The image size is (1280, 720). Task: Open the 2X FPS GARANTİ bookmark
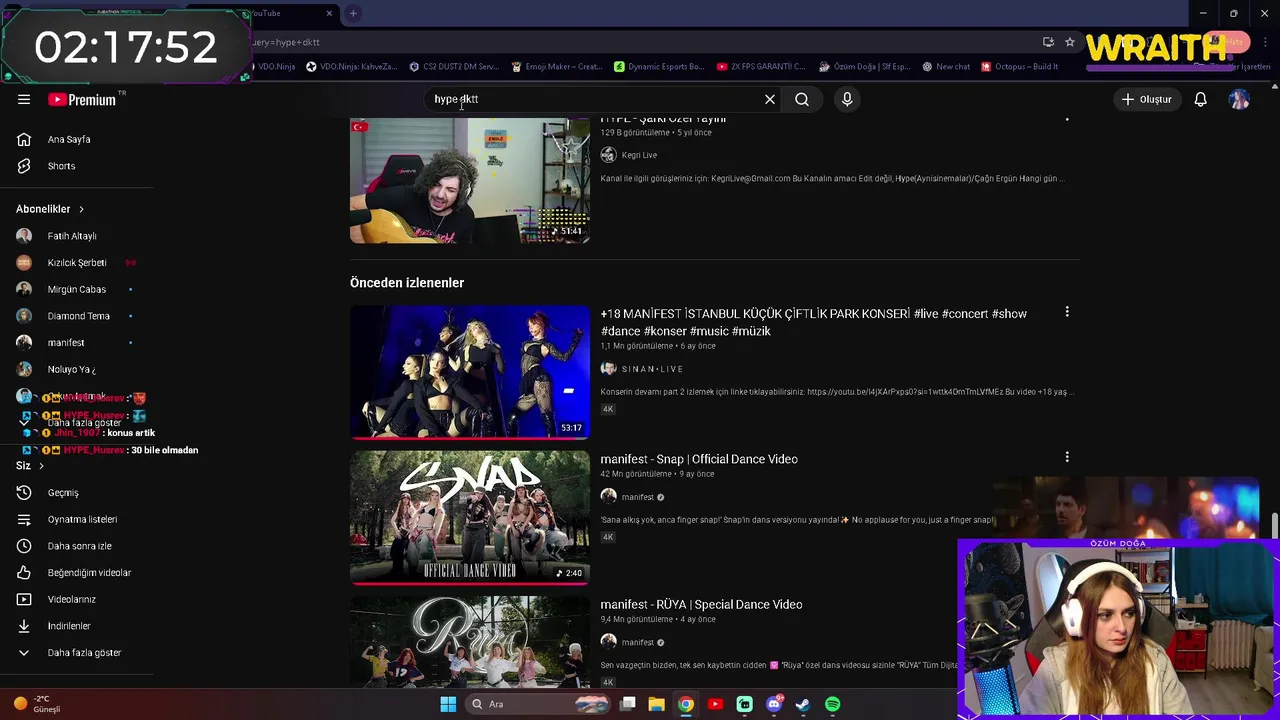[761, 67]
